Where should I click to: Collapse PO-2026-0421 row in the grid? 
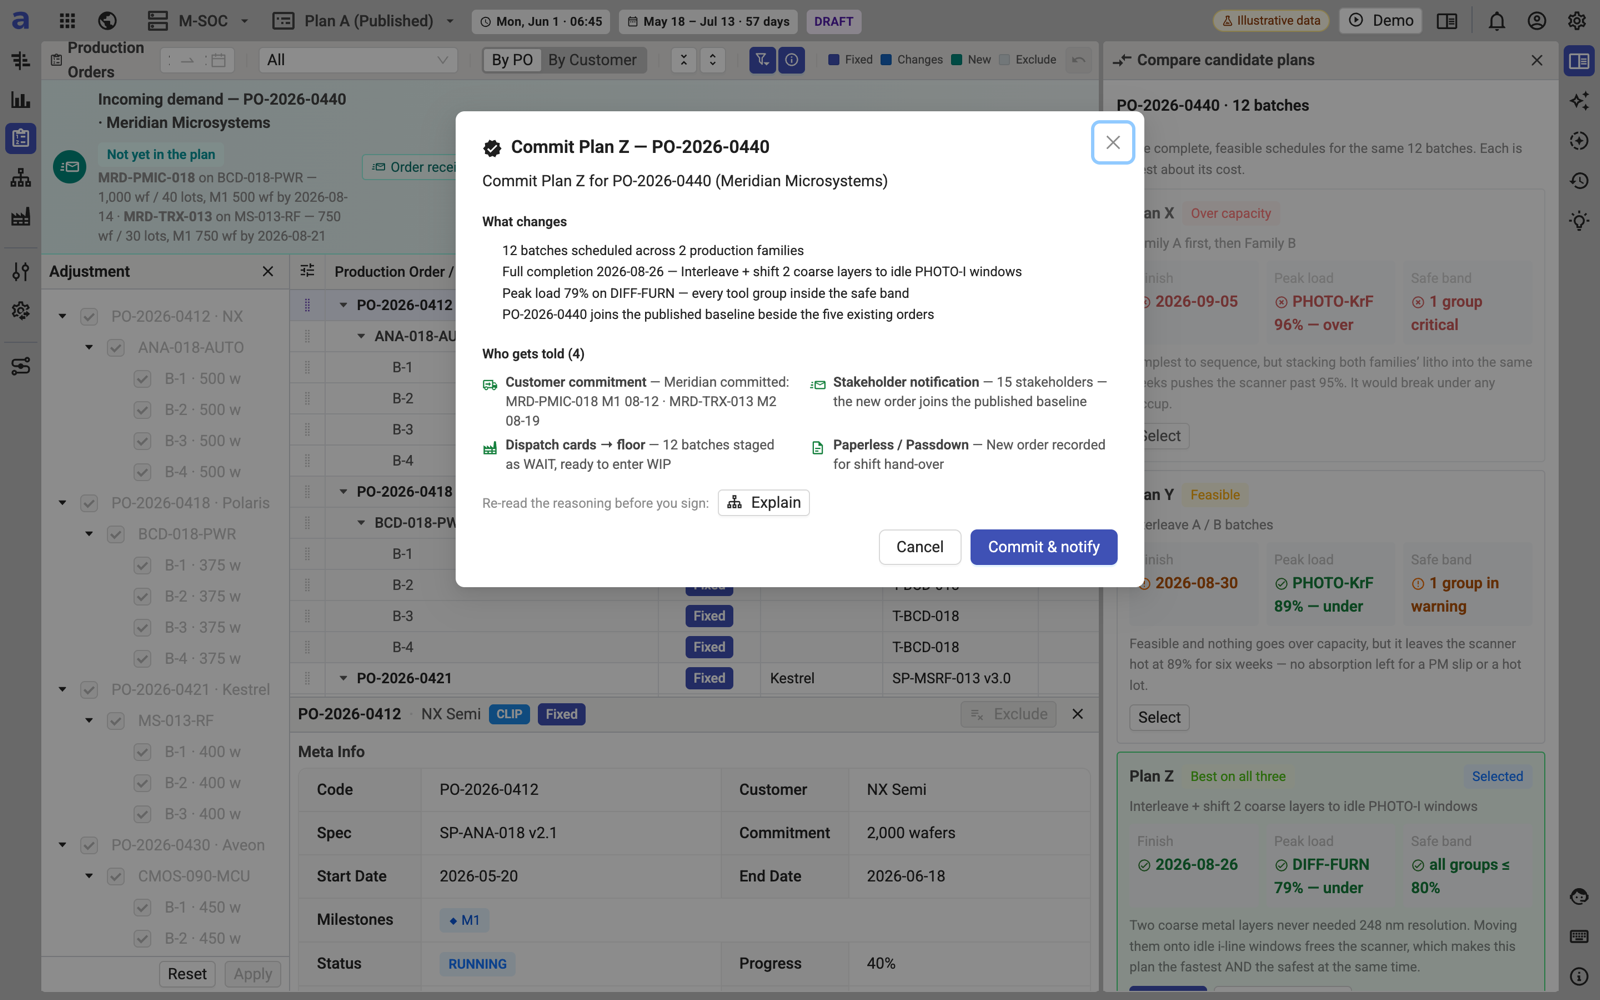[x=343, y=678]
